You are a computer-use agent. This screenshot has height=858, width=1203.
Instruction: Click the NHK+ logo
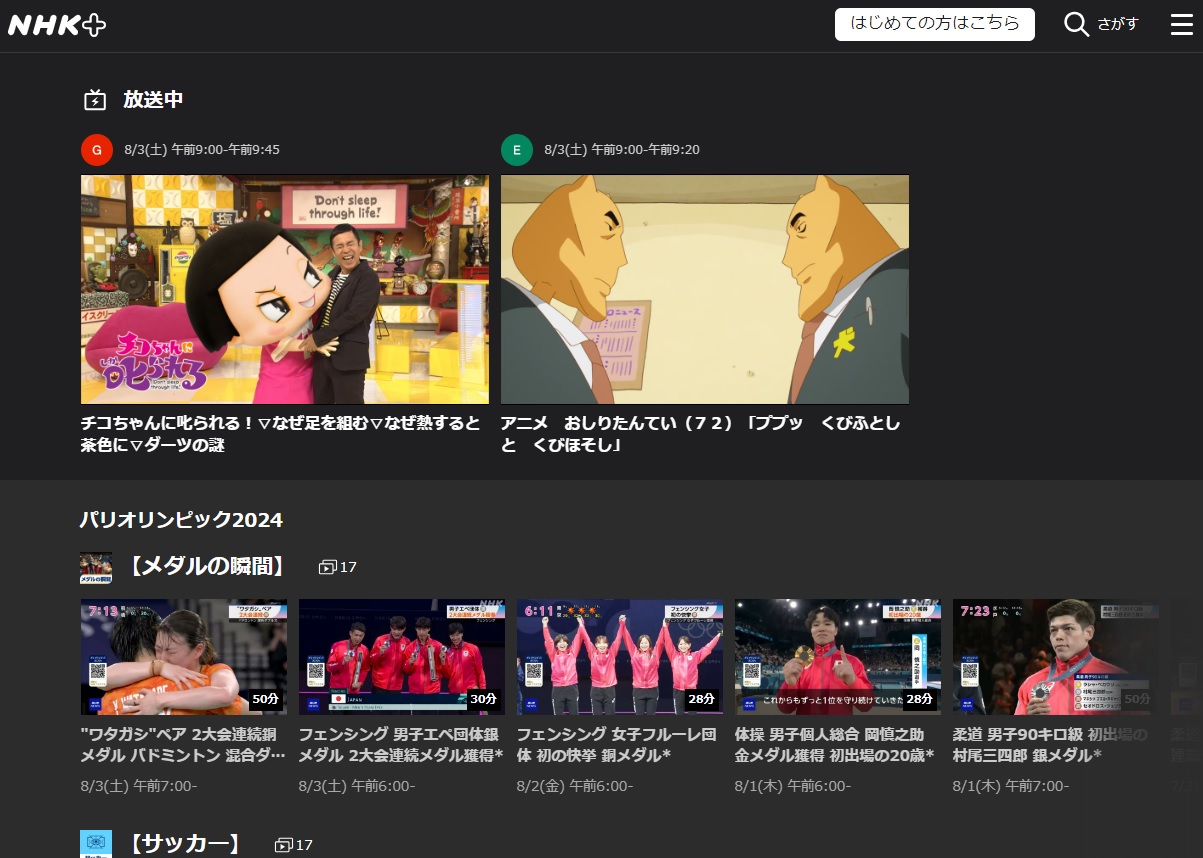pos(57,25)
